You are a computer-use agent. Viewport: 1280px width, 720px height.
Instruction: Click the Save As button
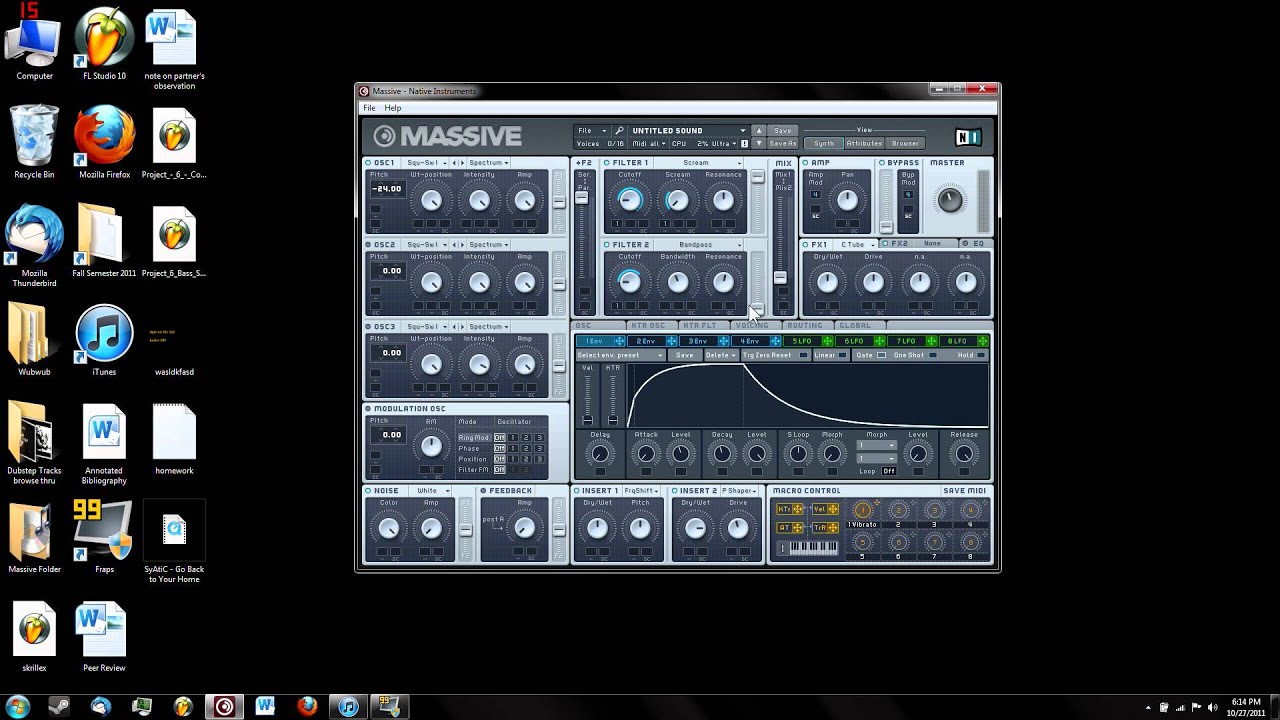pyautogui.click(x=782, y=143)
